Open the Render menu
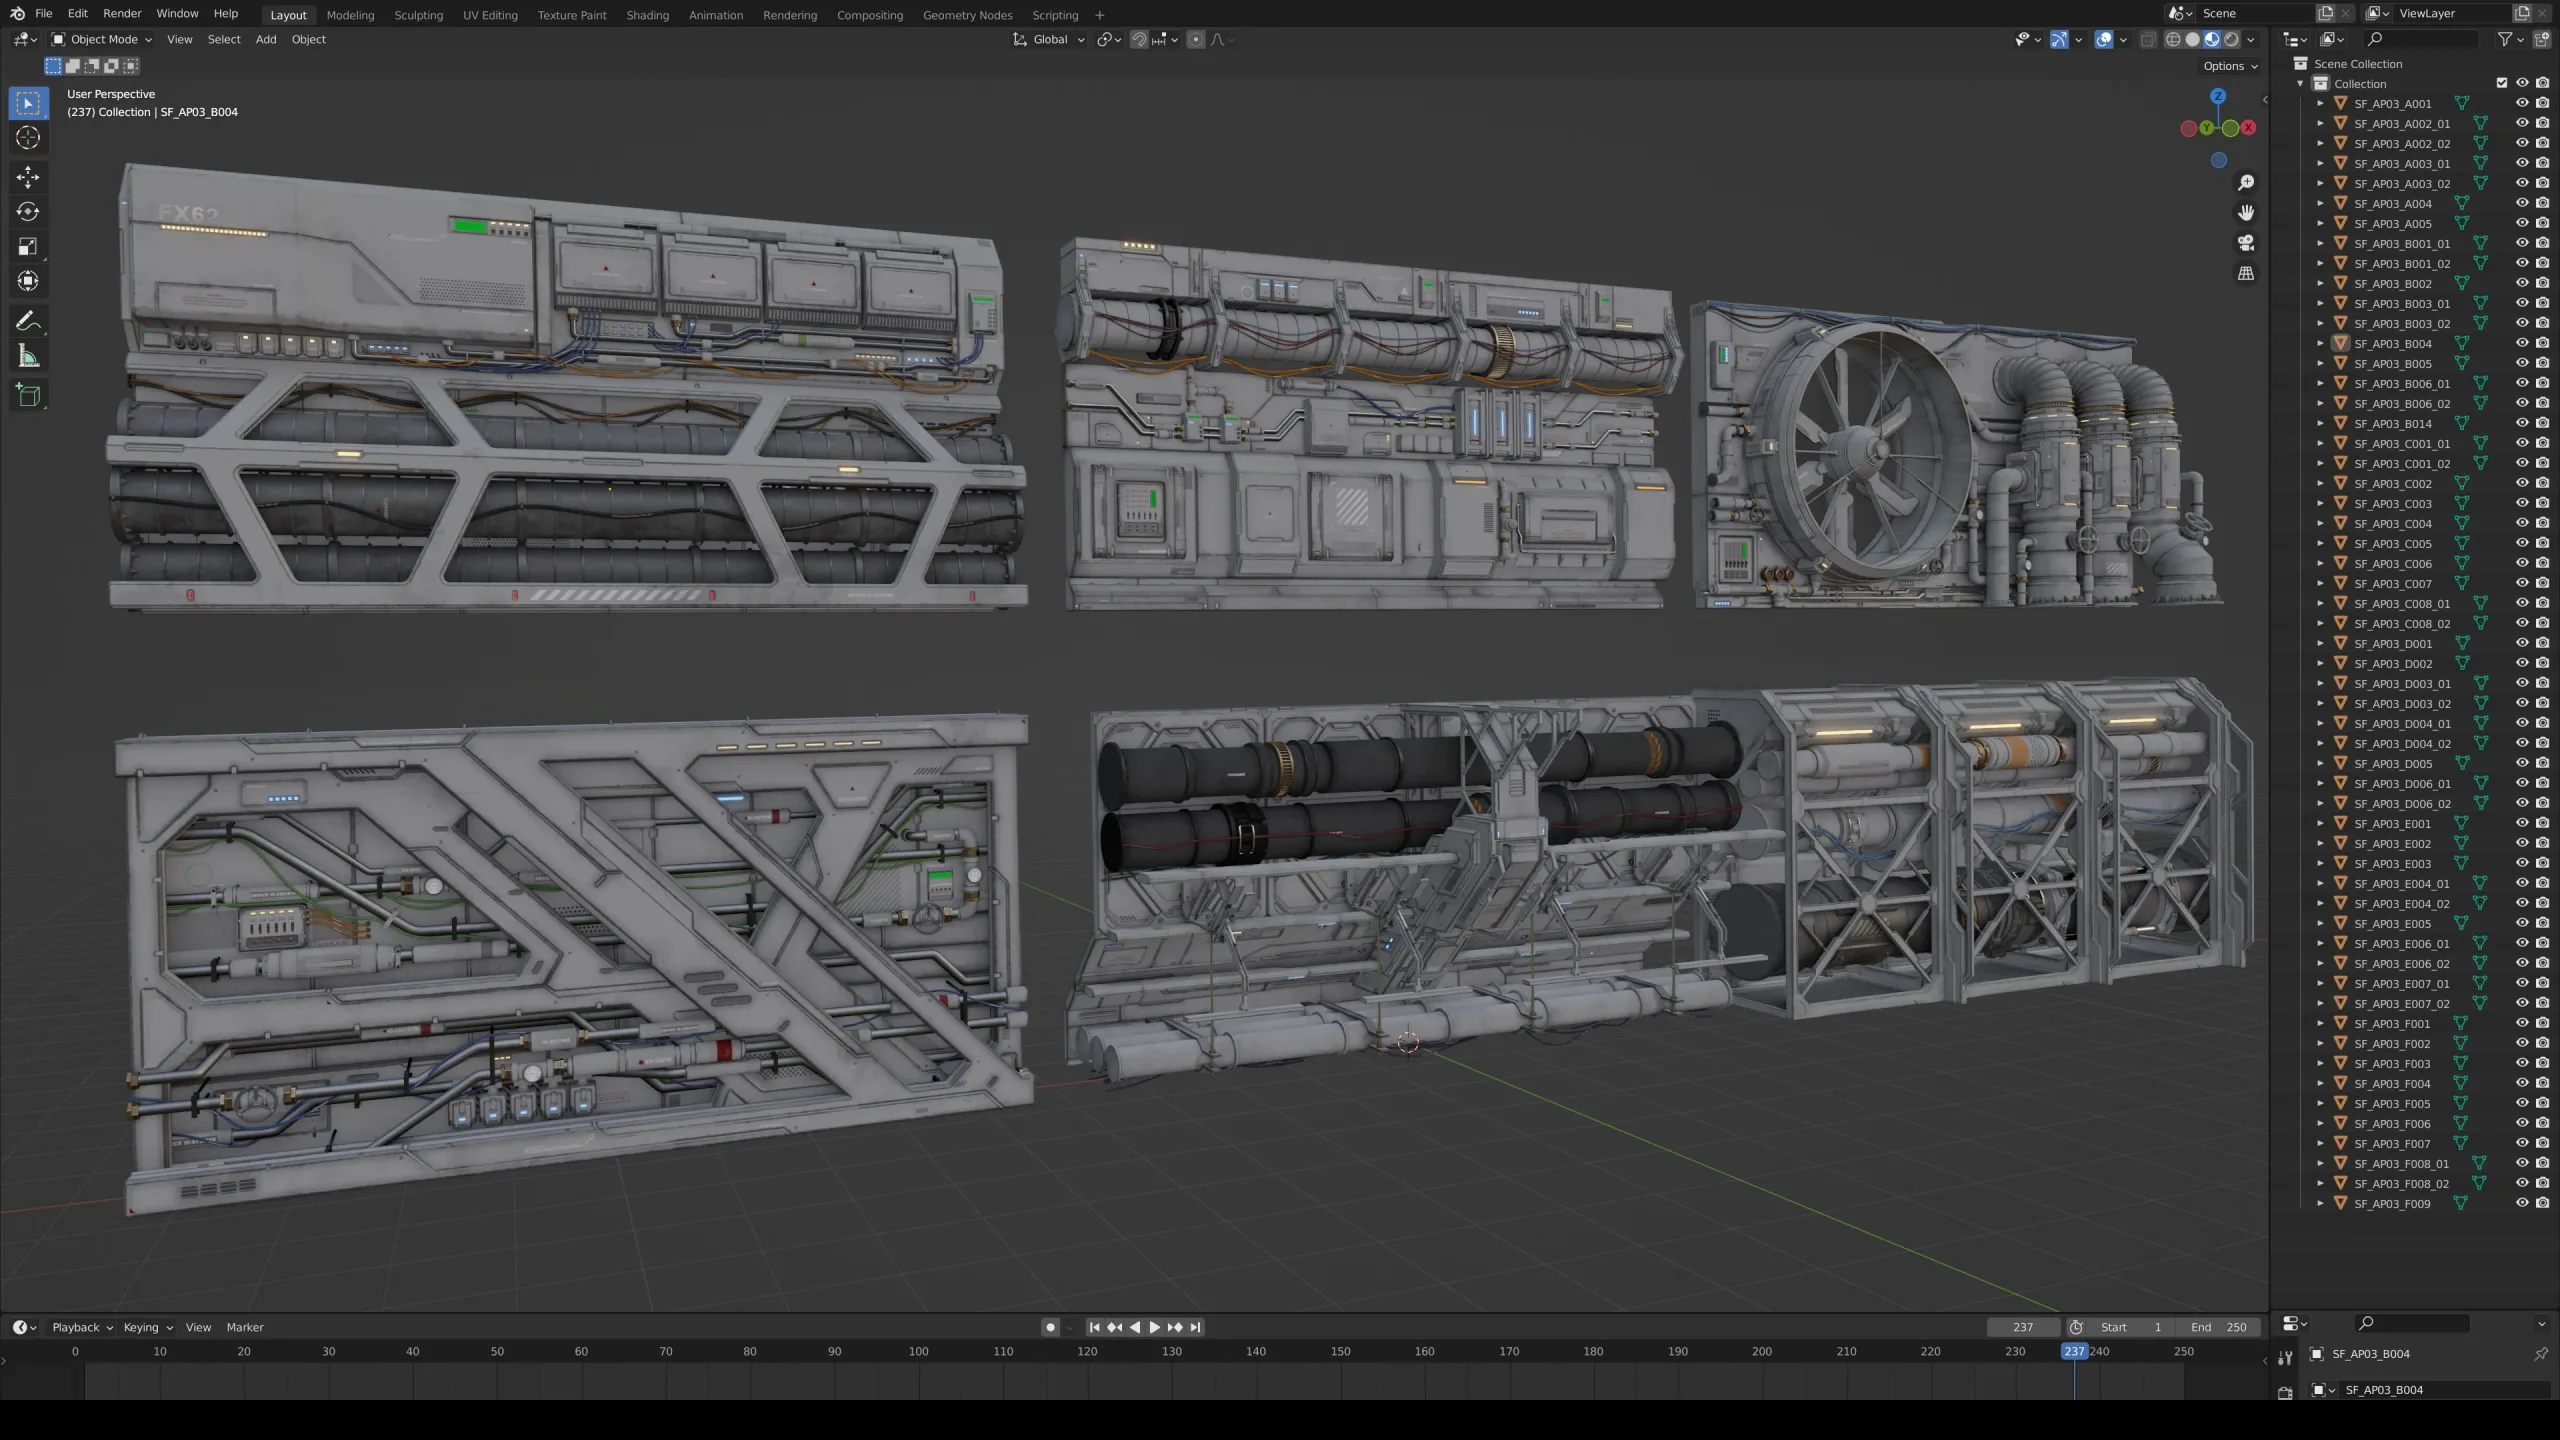Screen dimensions: 2560x1440 pyautogui.click(x=122, y=13)
